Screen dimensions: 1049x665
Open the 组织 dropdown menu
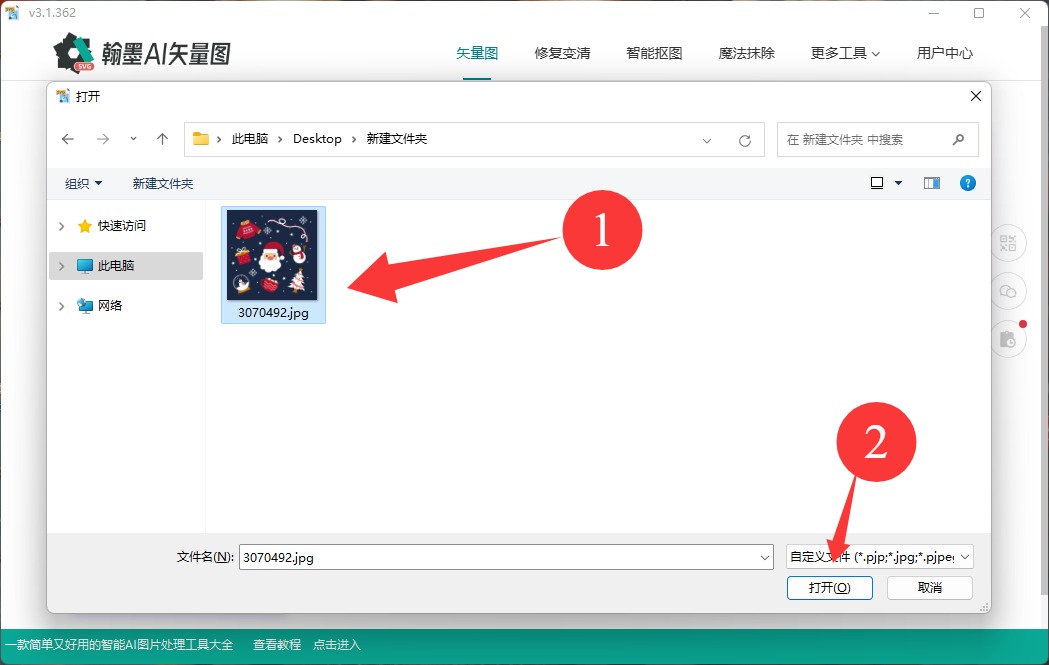[x=84, y=184]
